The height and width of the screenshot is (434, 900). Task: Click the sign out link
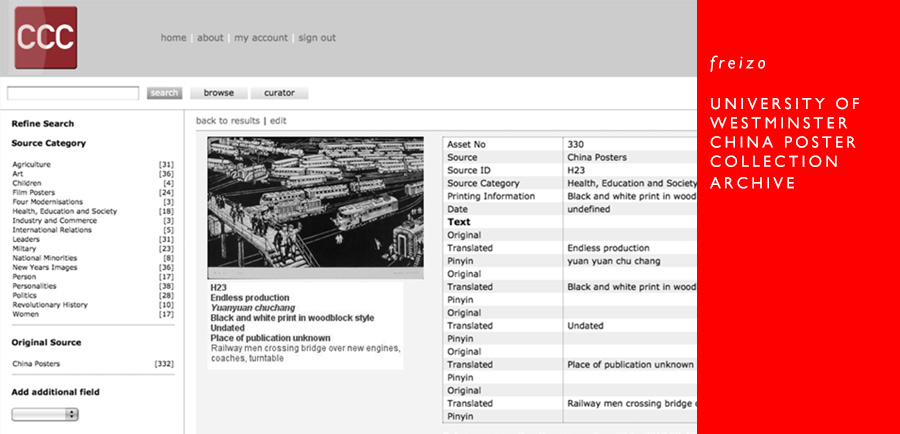pos(317,38)
